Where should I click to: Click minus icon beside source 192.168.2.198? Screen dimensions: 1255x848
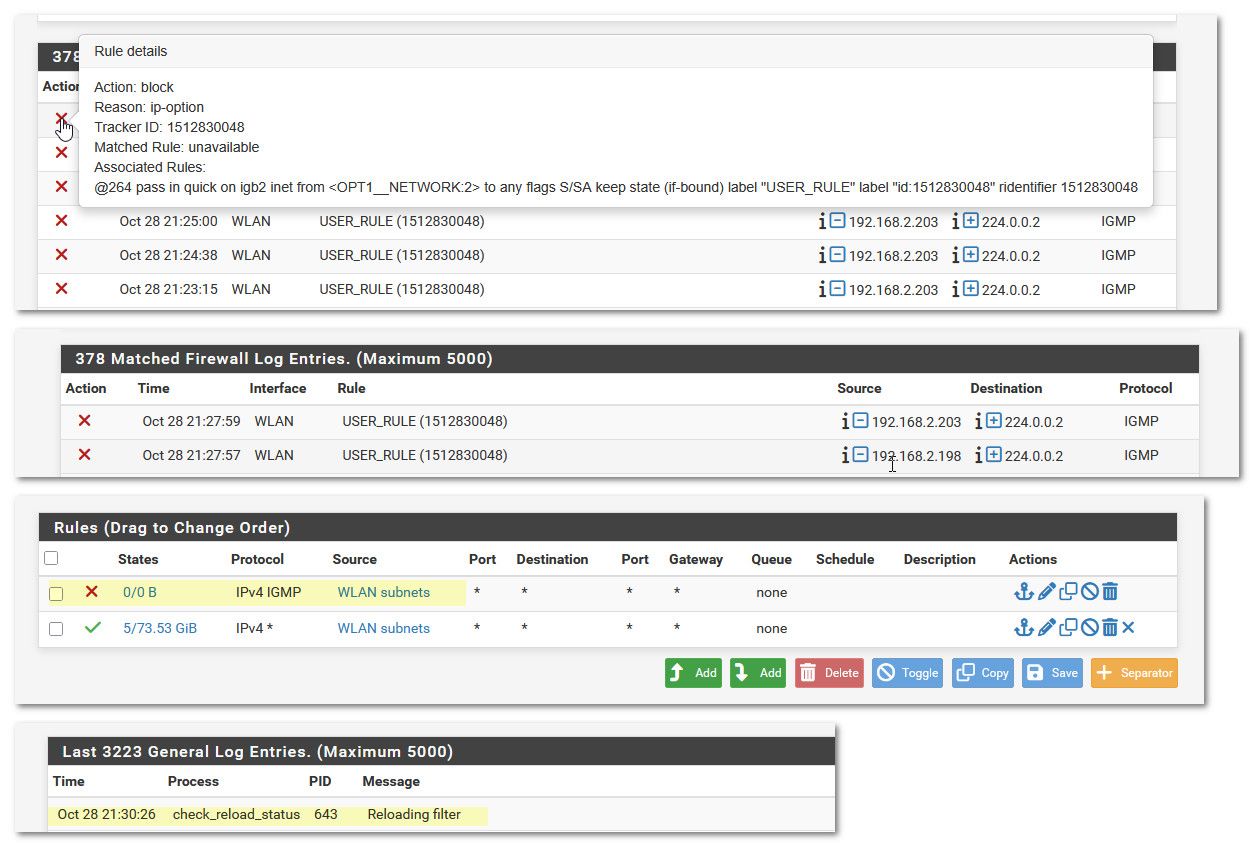pyautogui.click(x=860, y=455)
